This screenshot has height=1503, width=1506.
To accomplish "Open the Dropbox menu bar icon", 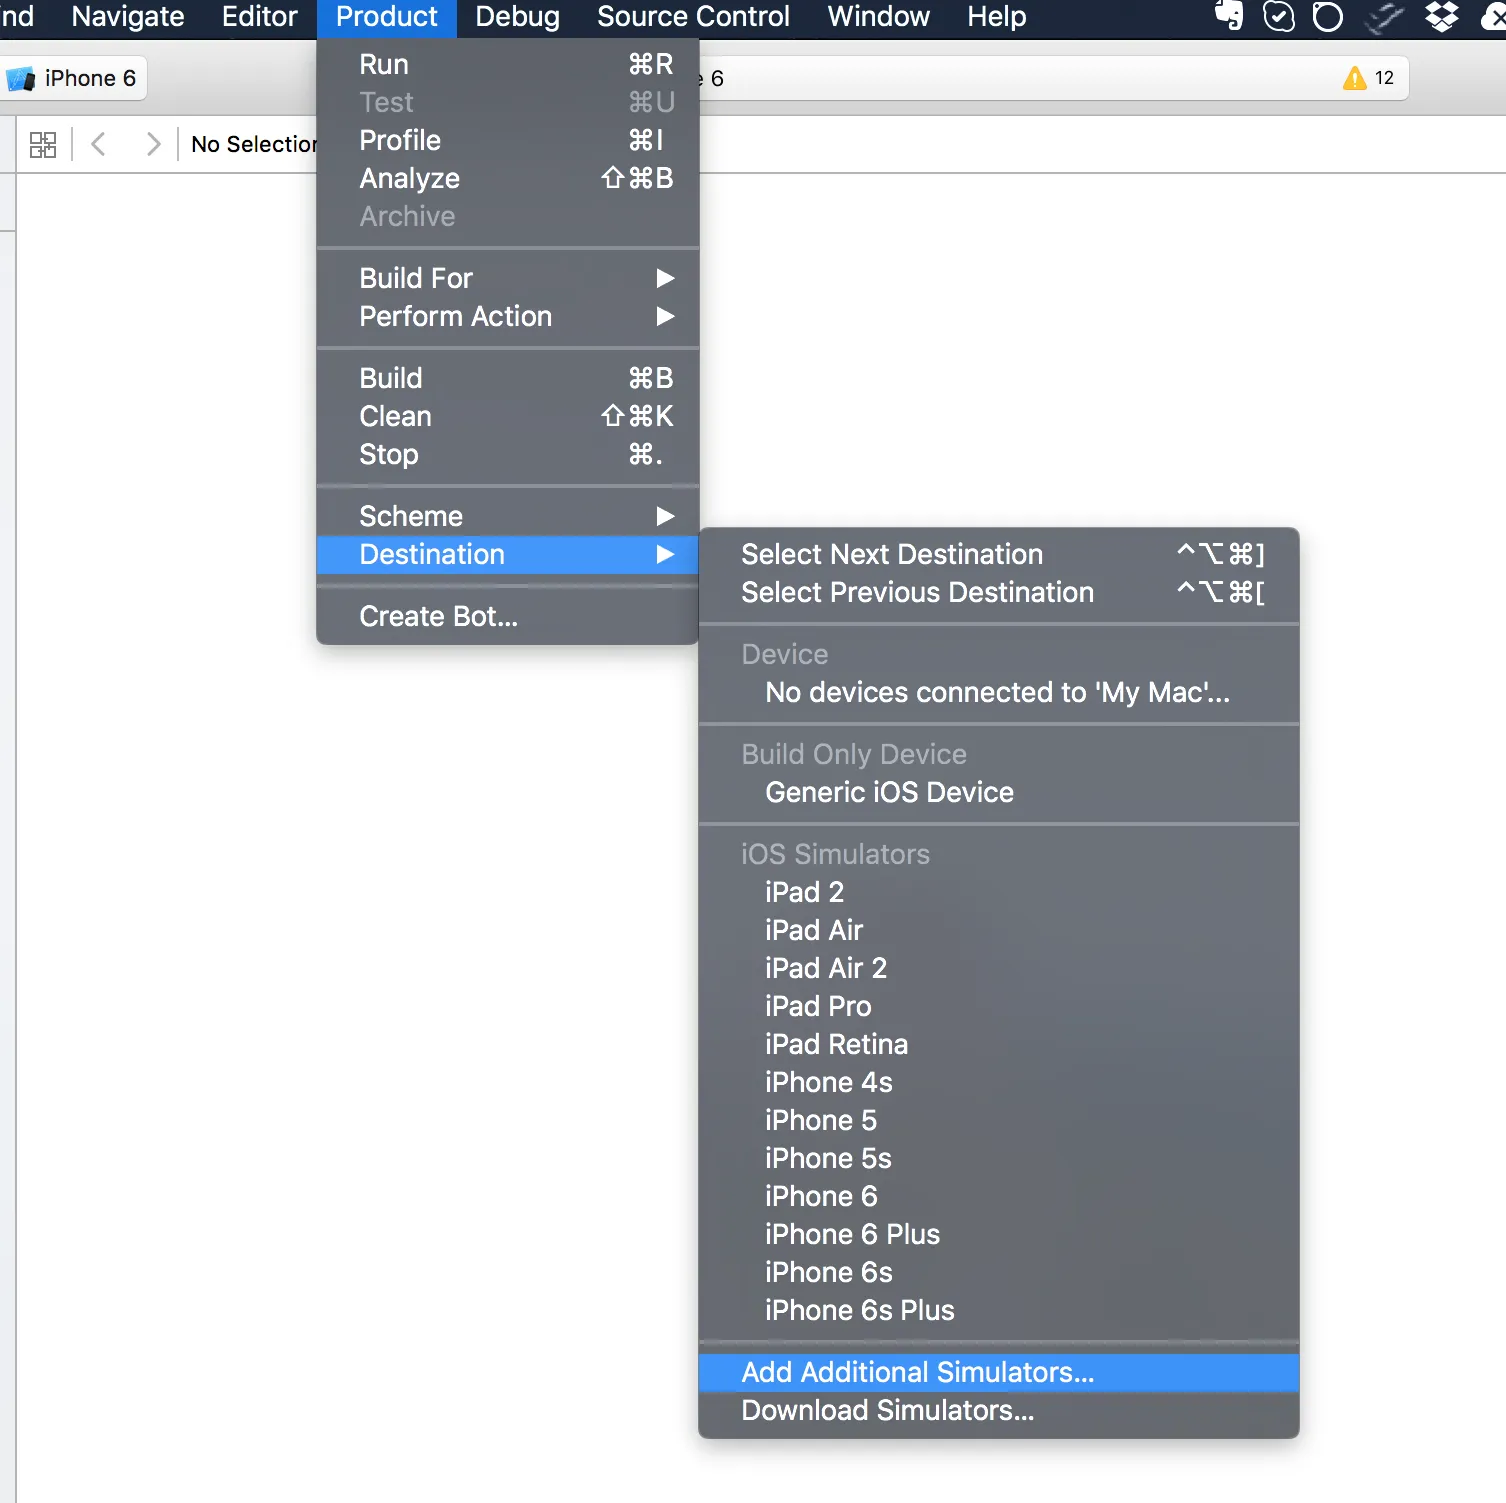I will [x=1441, y=16].
